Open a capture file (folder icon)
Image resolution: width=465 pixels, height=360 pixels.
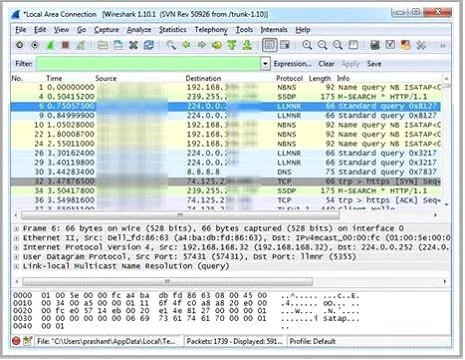(103, 45)
